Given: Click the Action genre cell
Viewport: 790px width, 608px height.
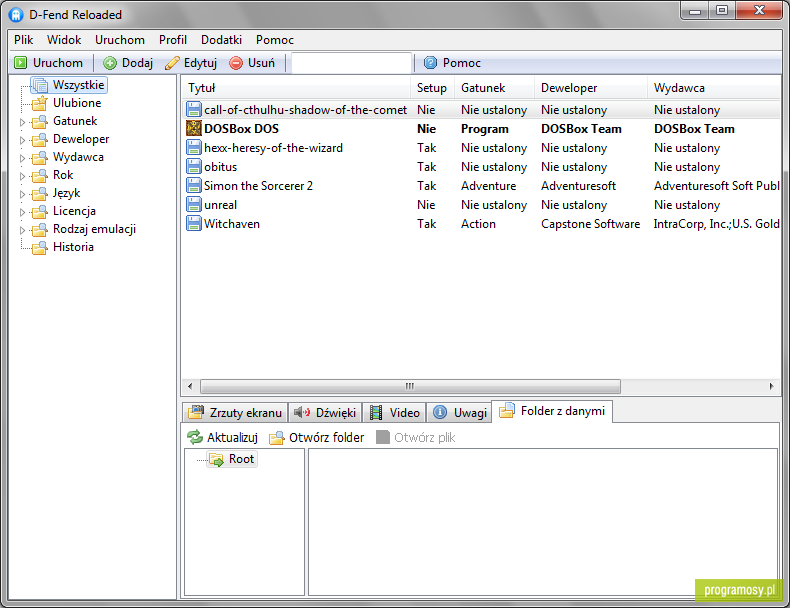Looking at the screenshot, I should click(x=478, y=224).
